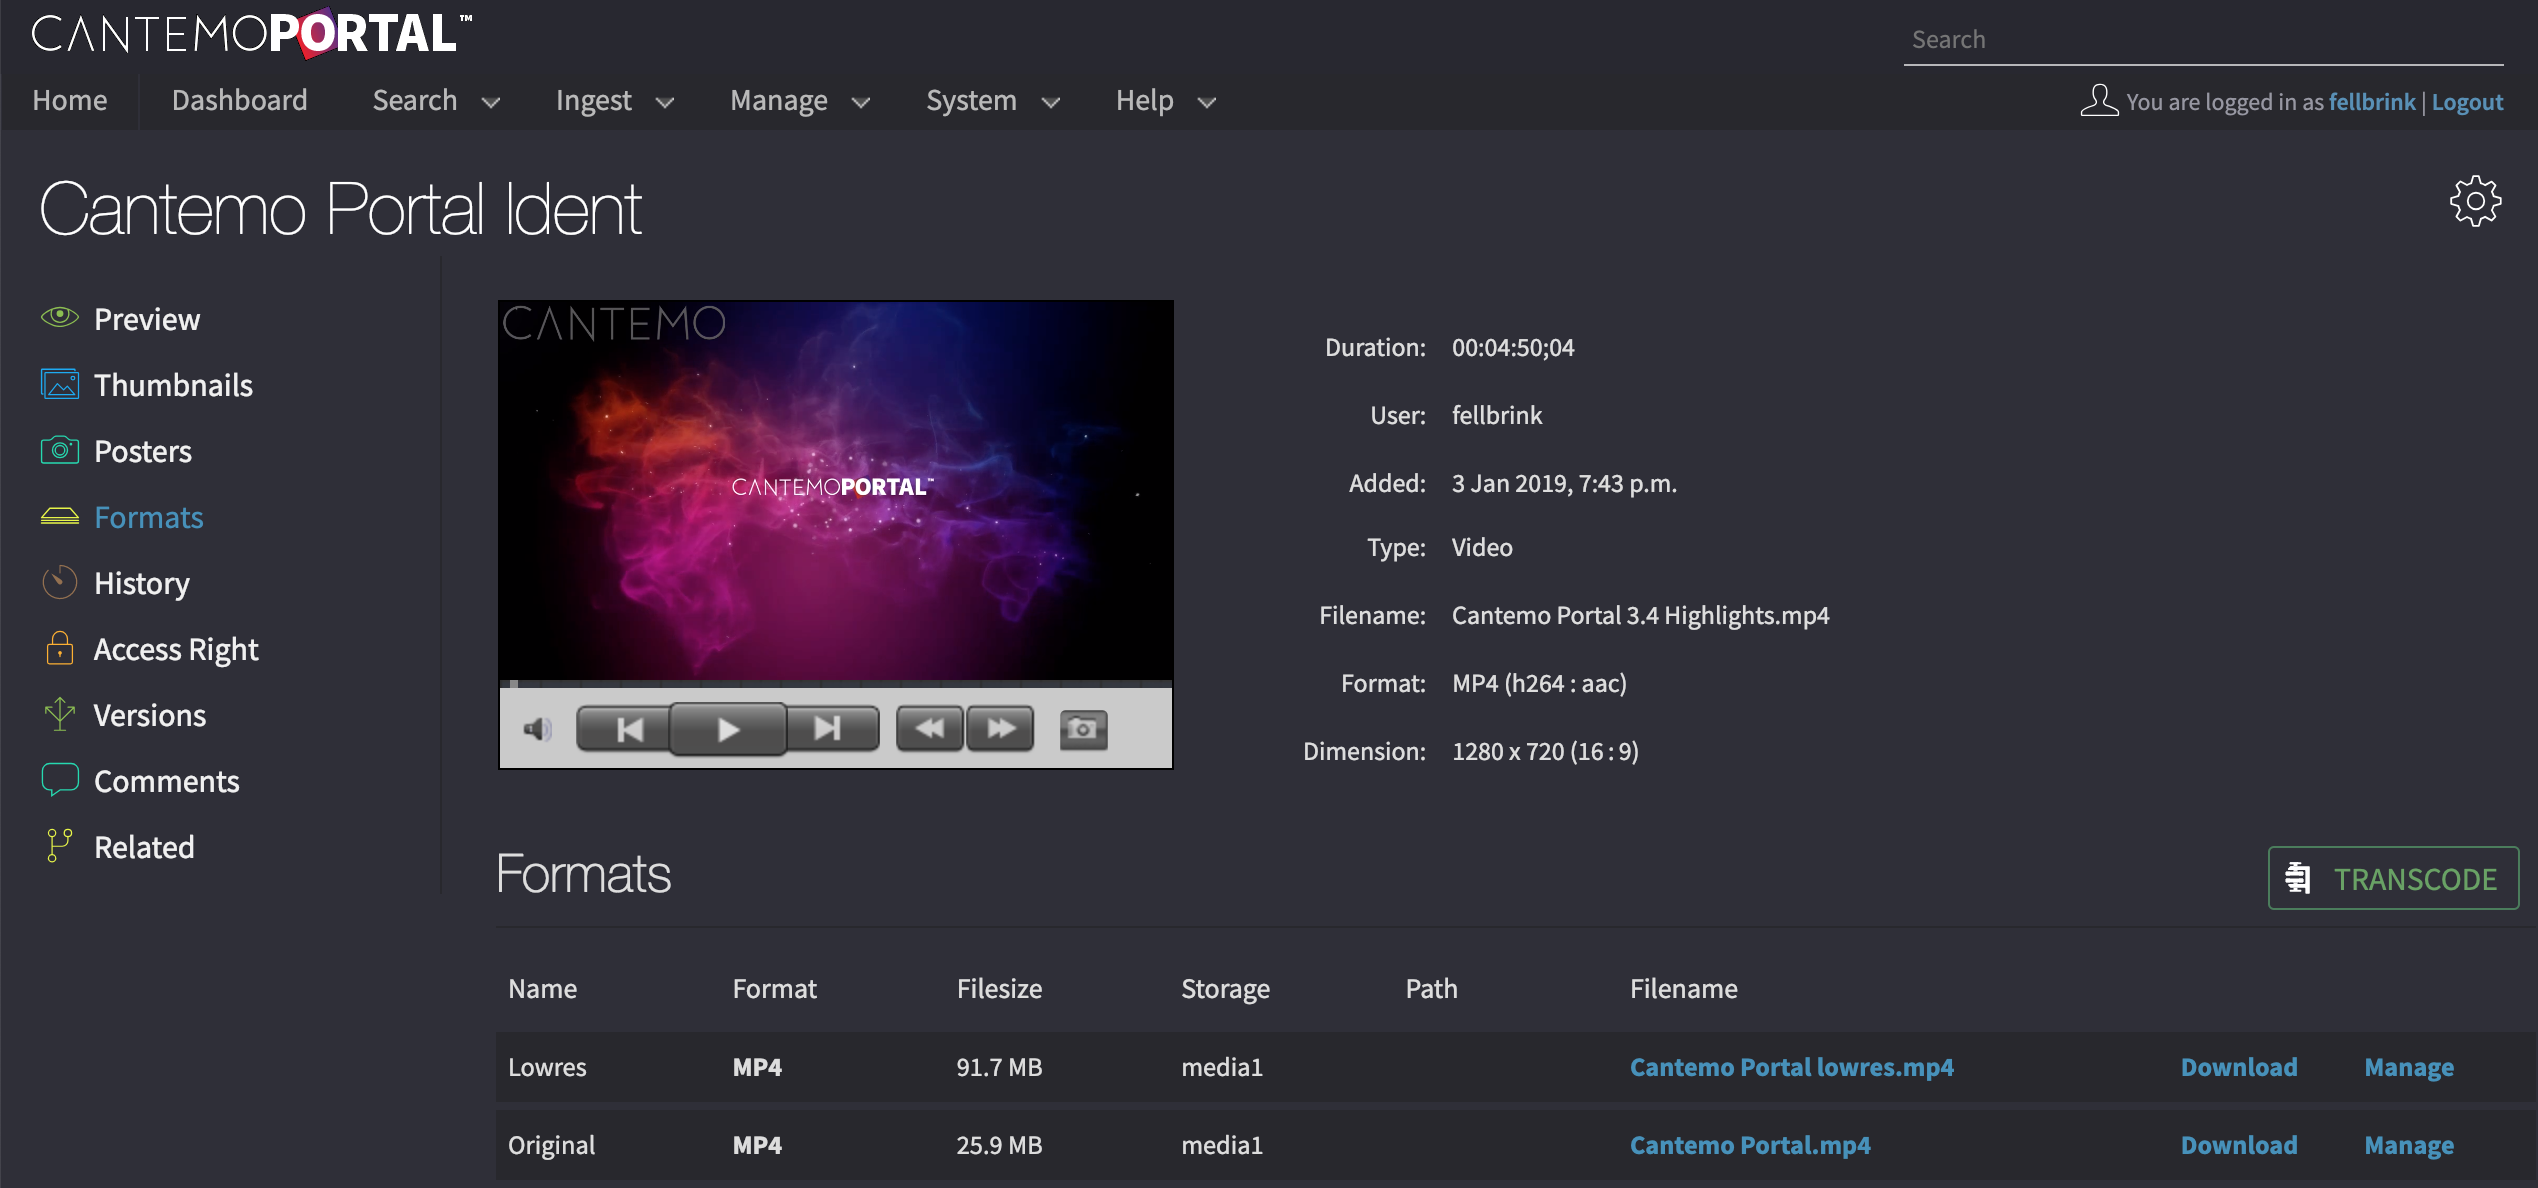Expand the Manage menu chevron

click(x=861, y=102)
